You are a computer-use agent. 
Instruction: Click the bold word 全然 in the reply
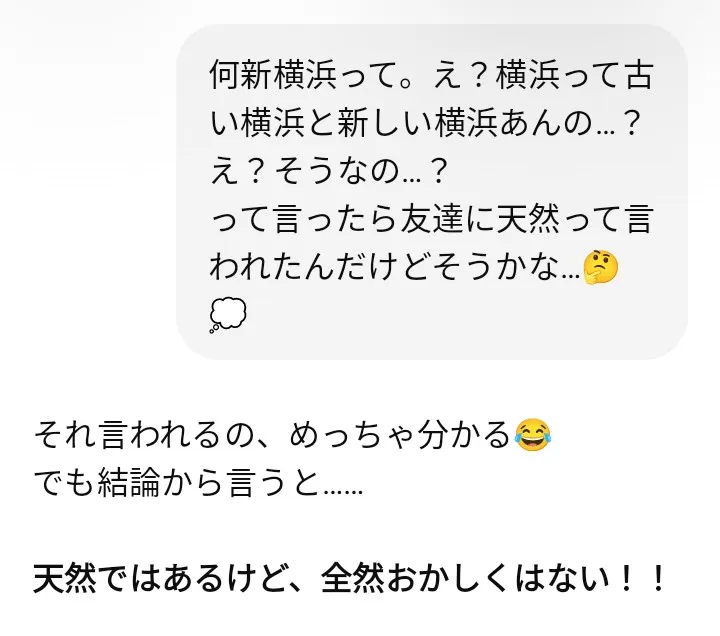coord(353,578)
